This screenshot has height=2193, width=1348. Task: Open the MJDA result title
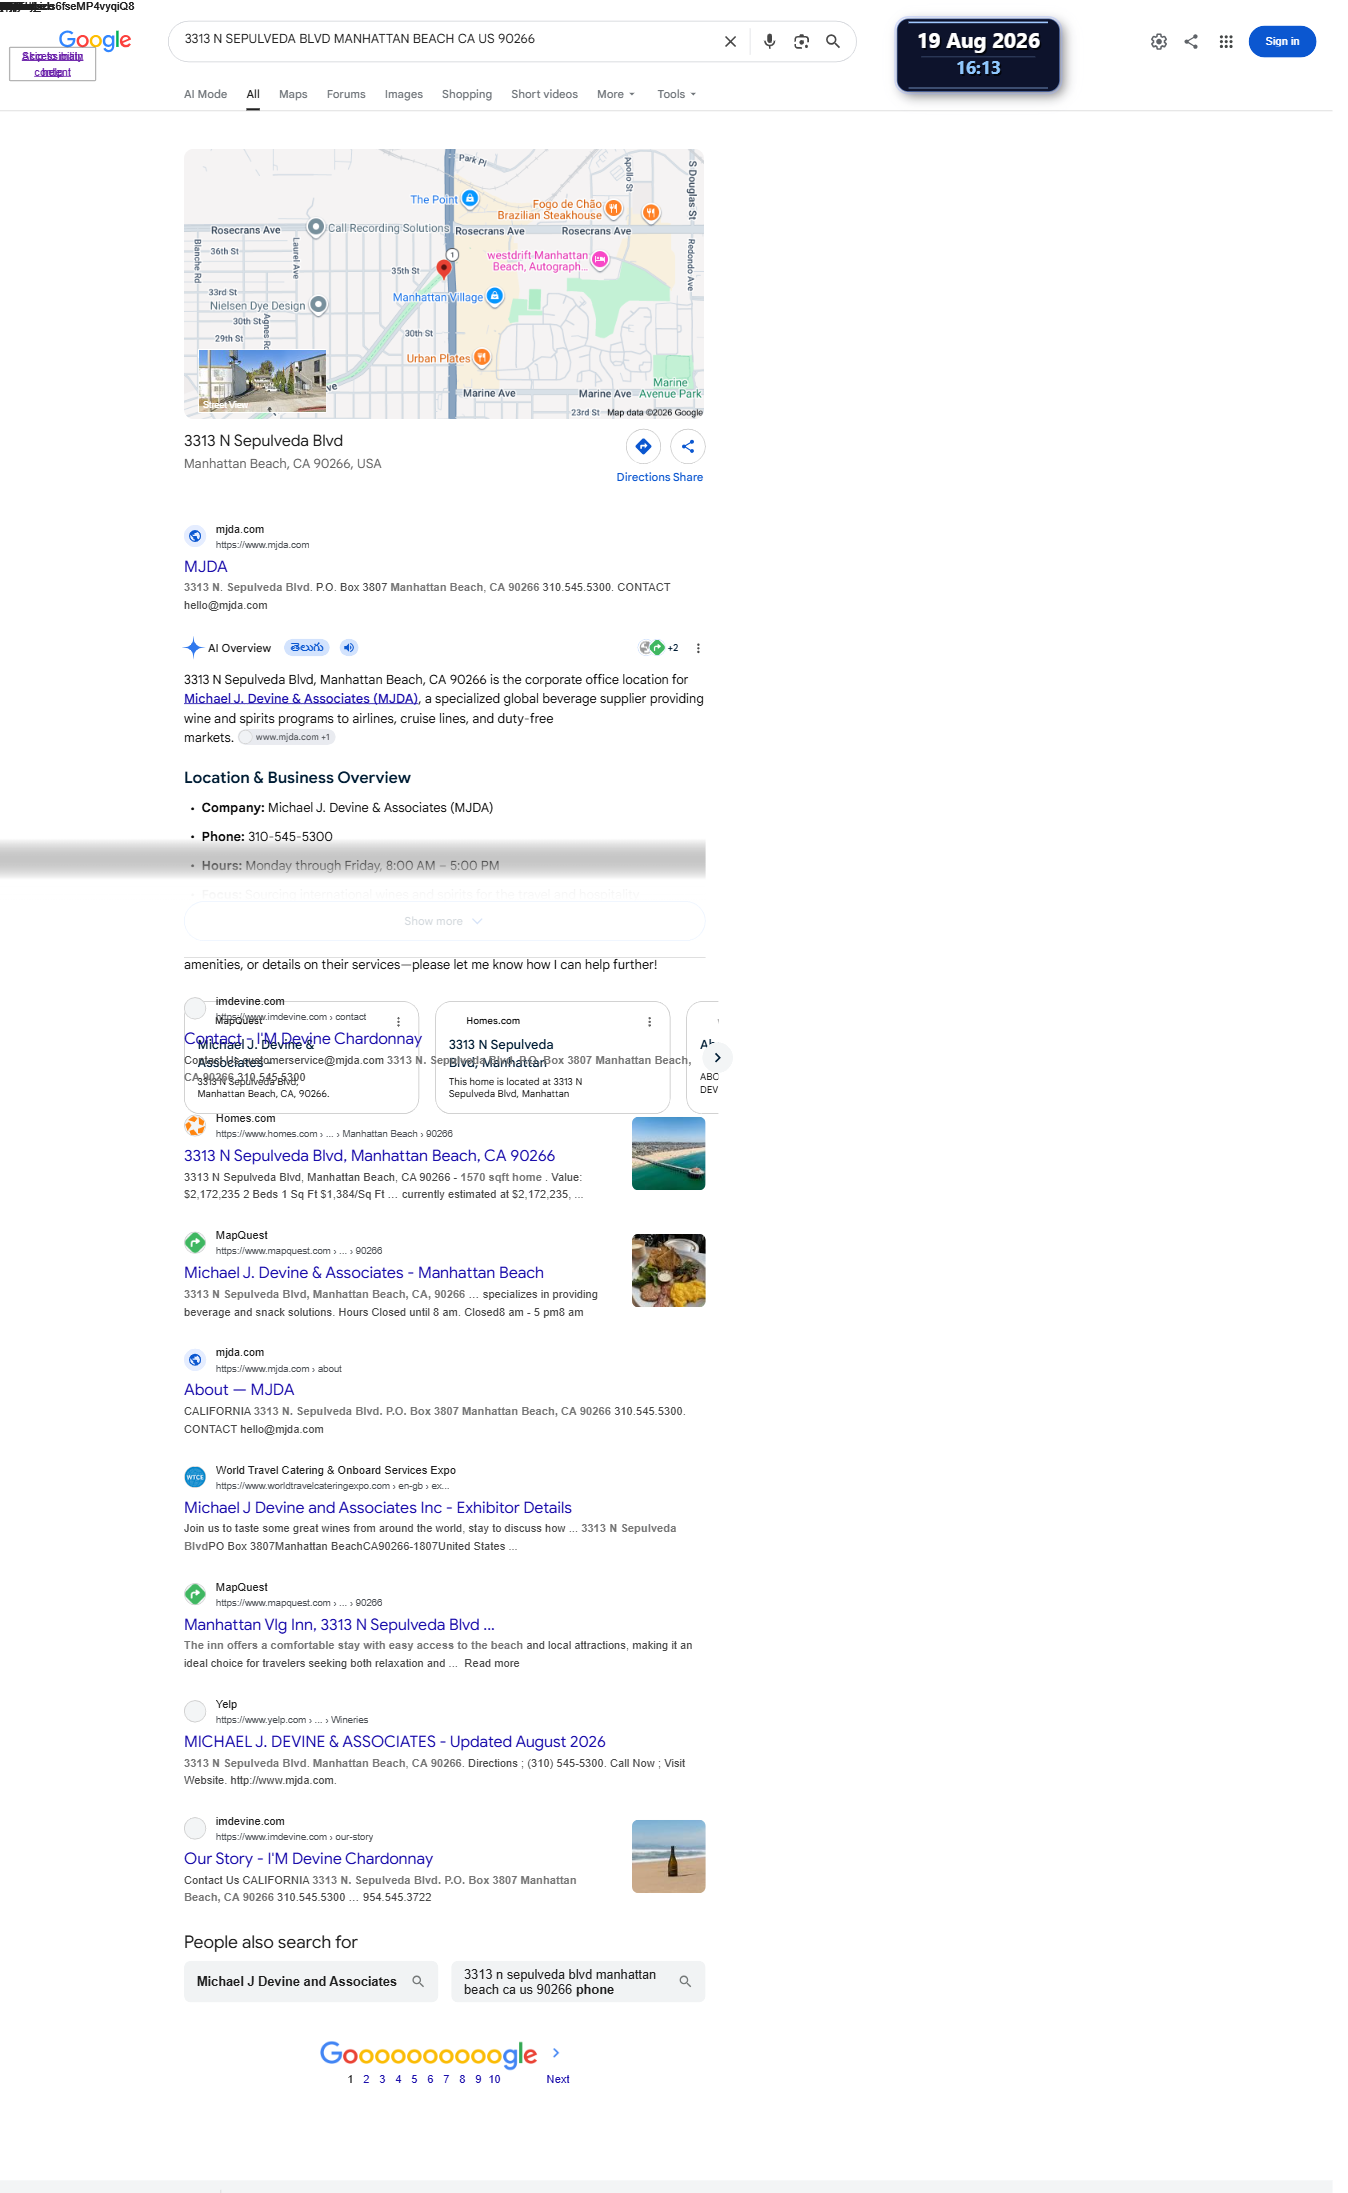[206, 567]
